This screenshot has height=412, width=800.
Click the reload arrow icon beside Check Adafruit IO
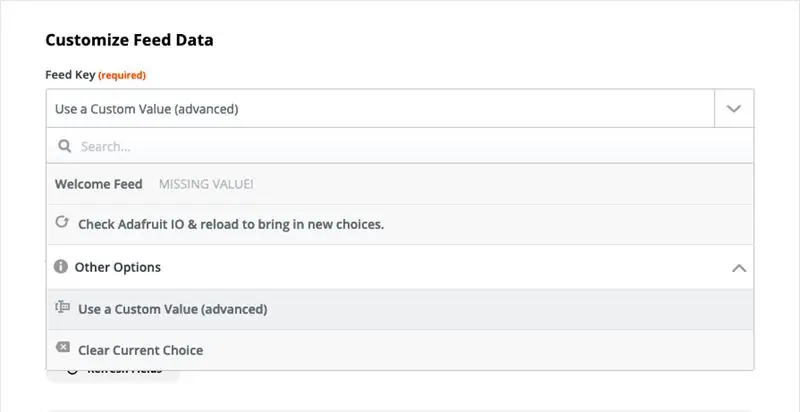pyautogui.click(x=62, y=222)
